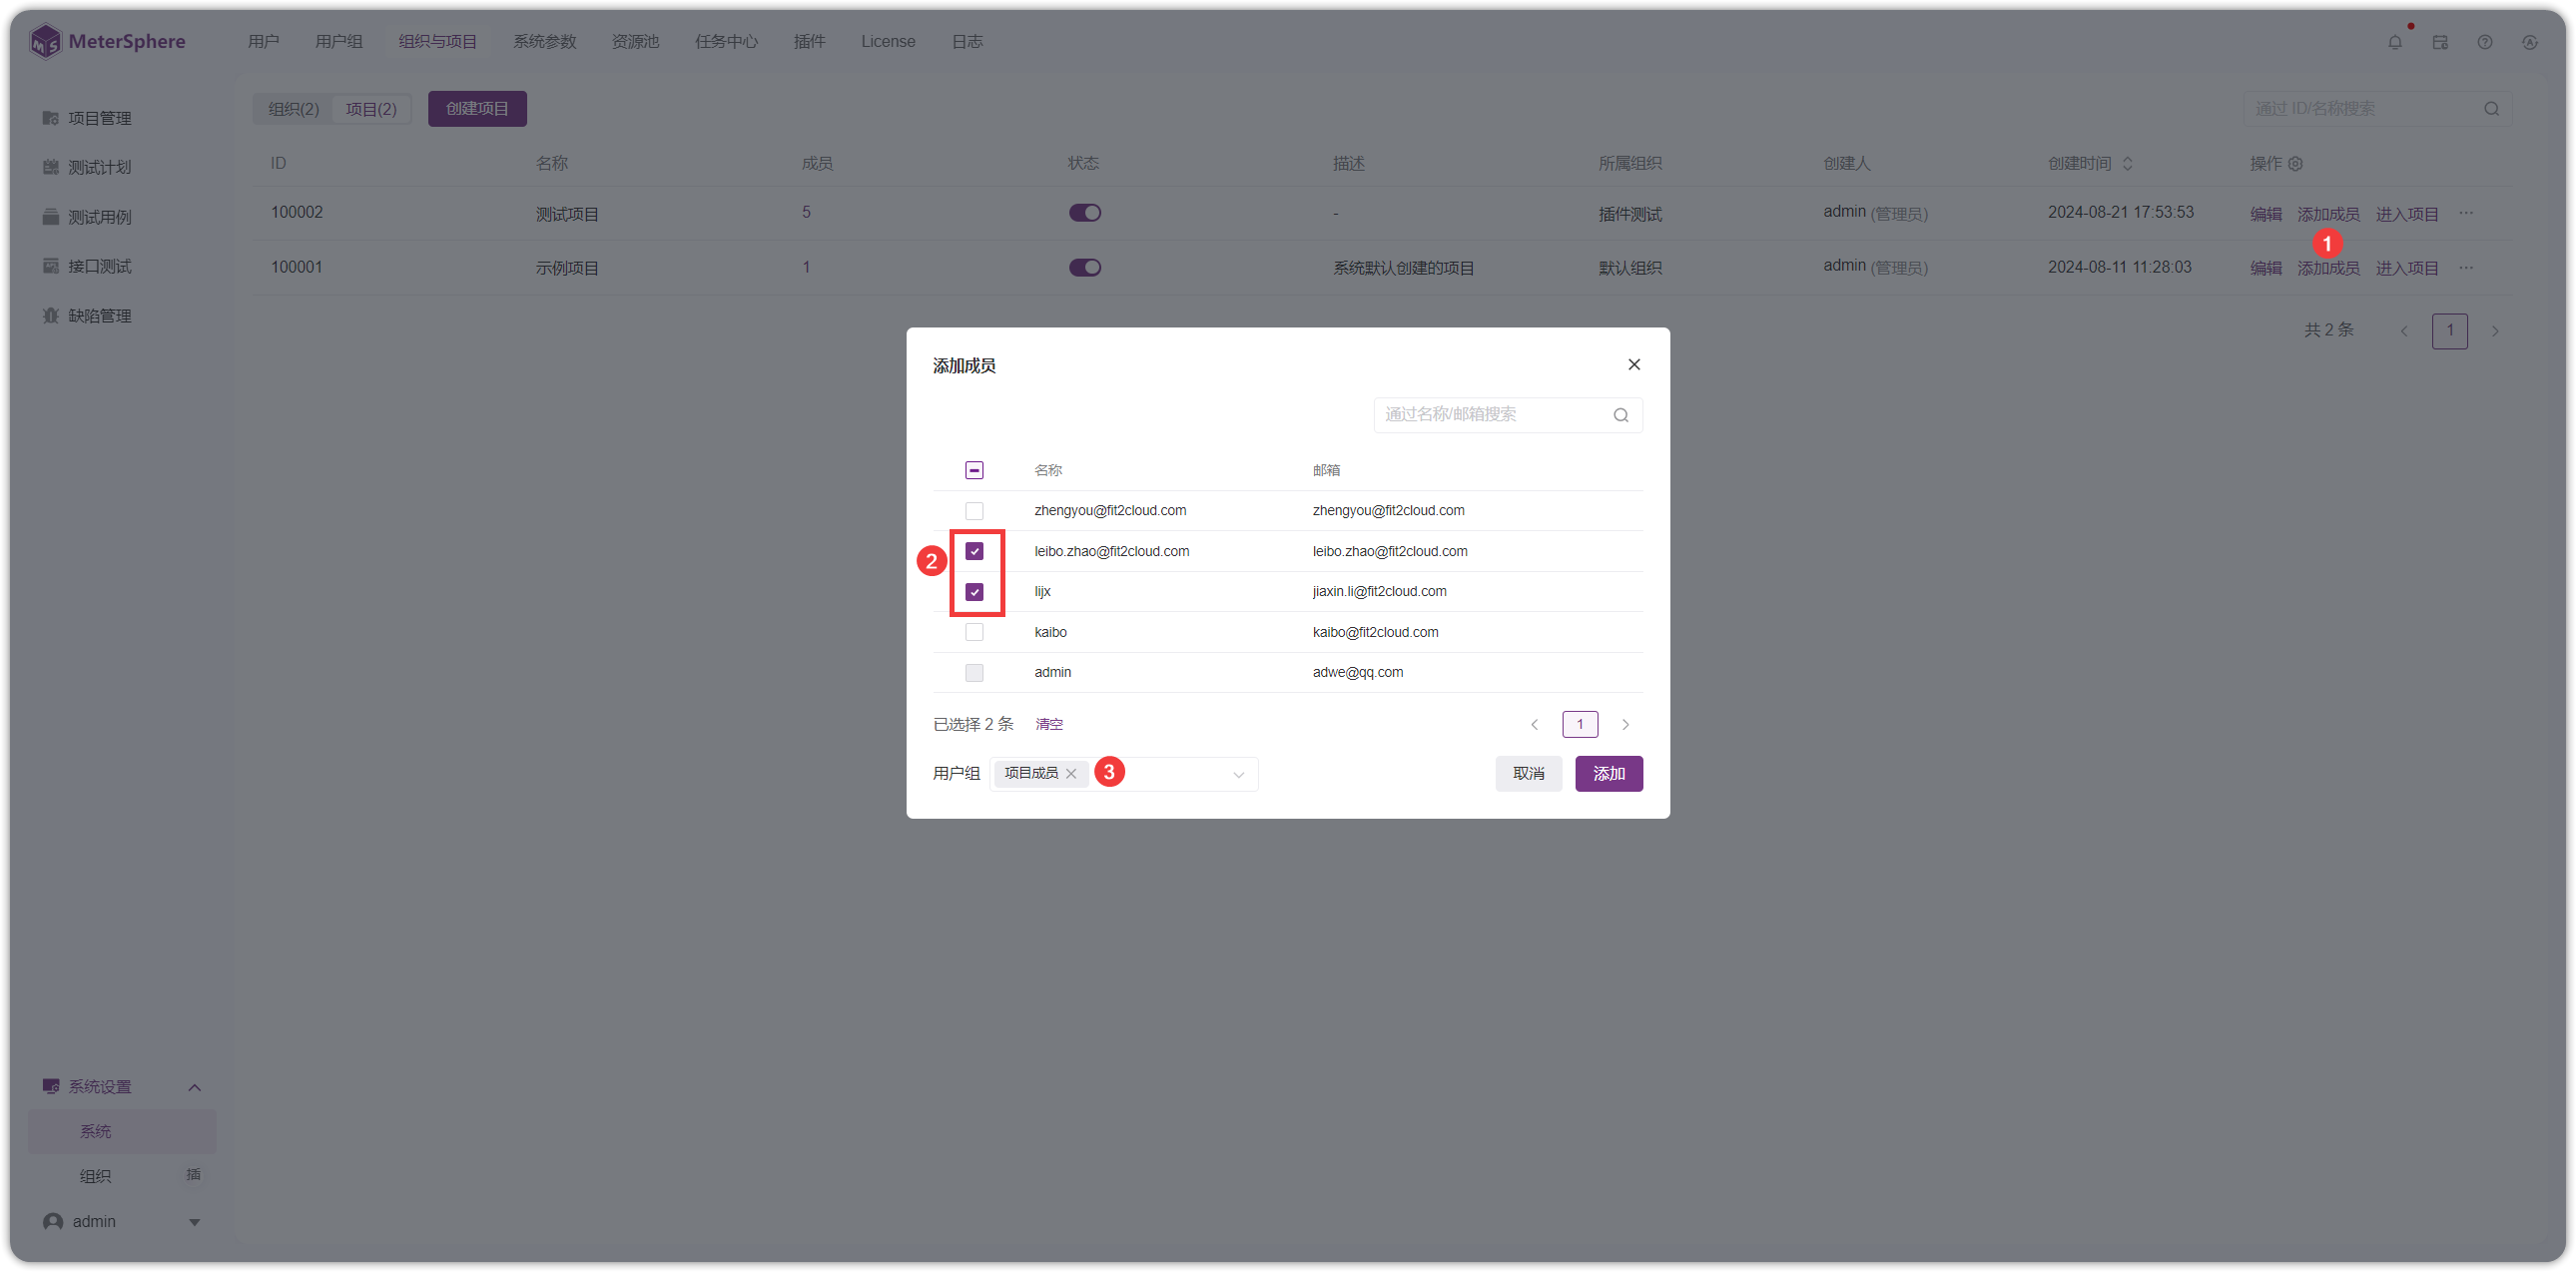The width and height of the screenshot is (2576, 1272).
Task: Click the 创建项目 button
Action: [x=477, y=109]
